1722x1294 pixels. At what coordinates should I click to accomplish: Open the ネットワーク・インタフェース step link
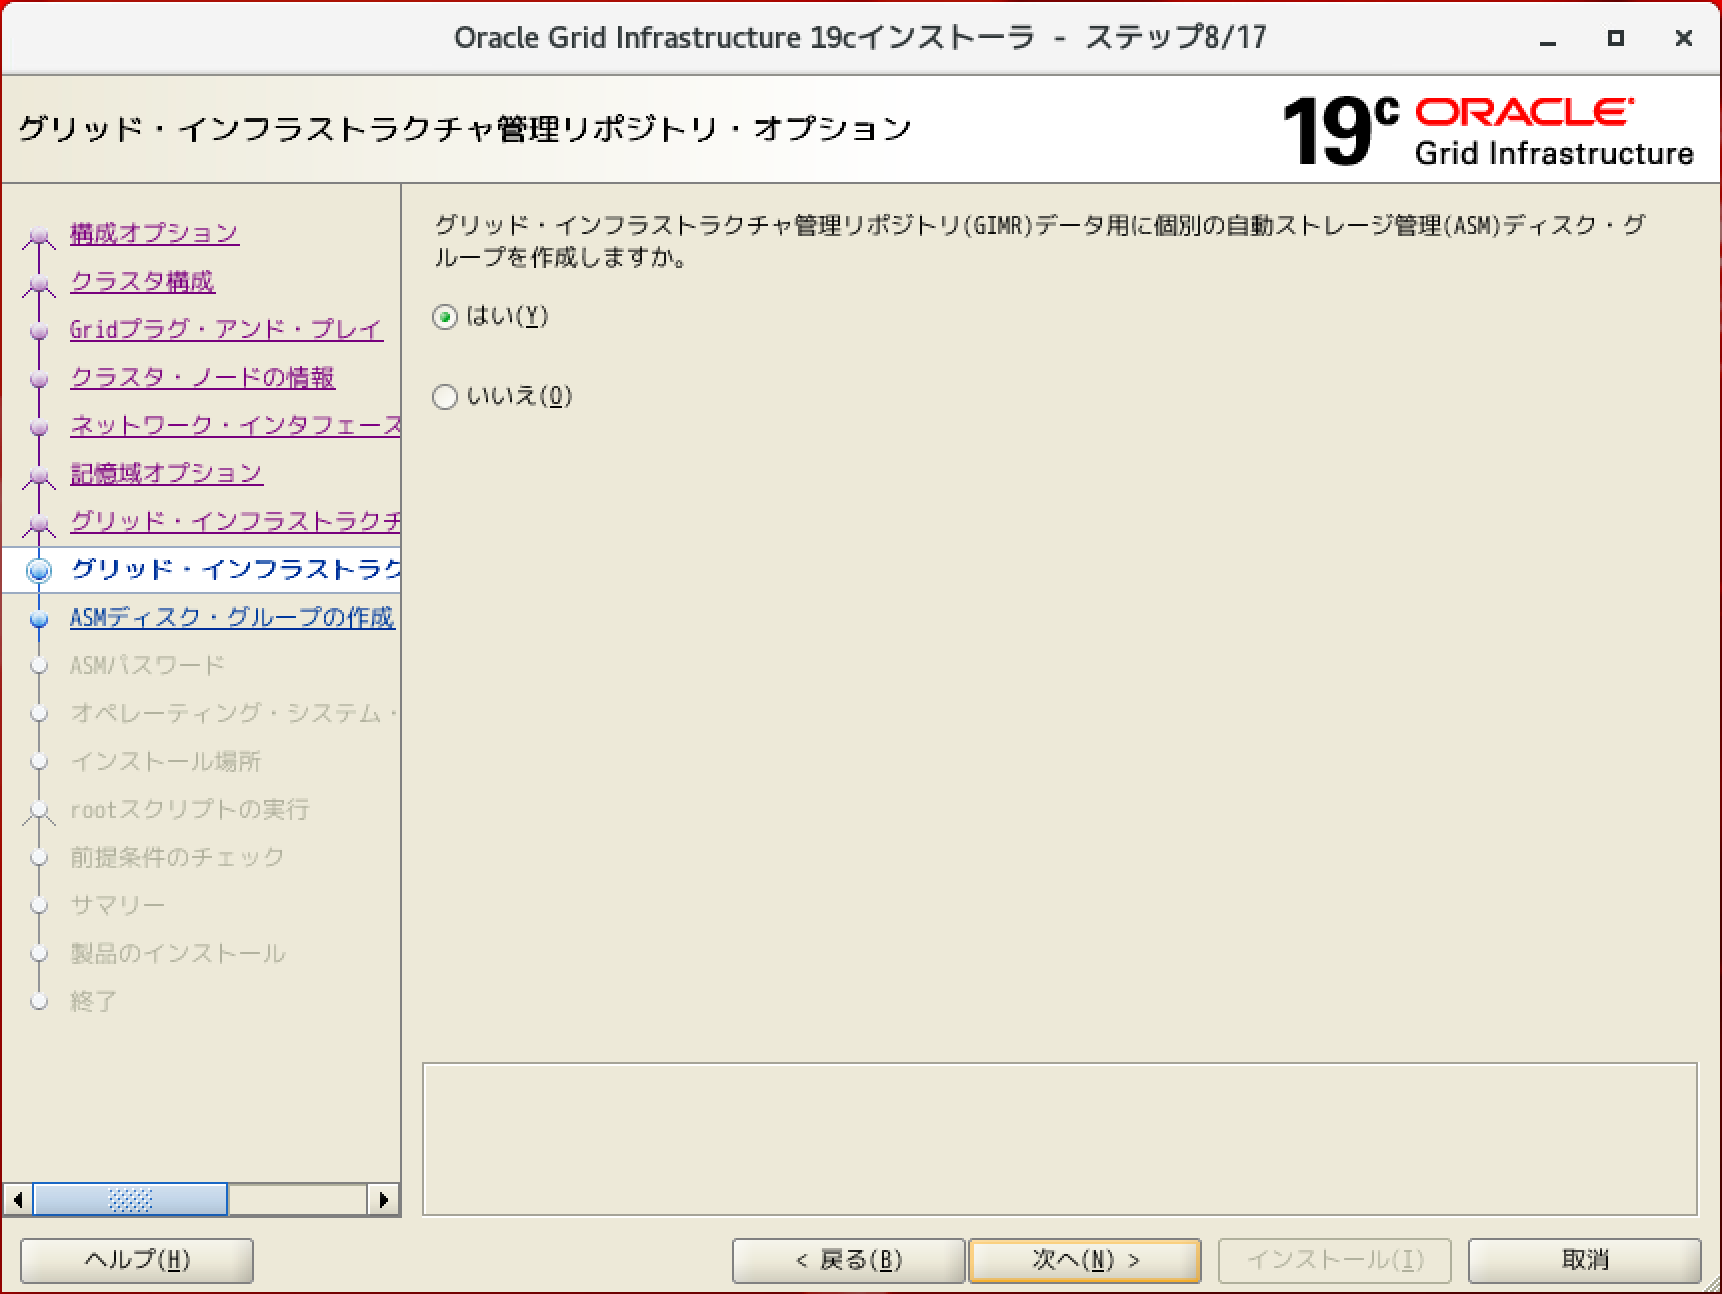coord(235,425)
